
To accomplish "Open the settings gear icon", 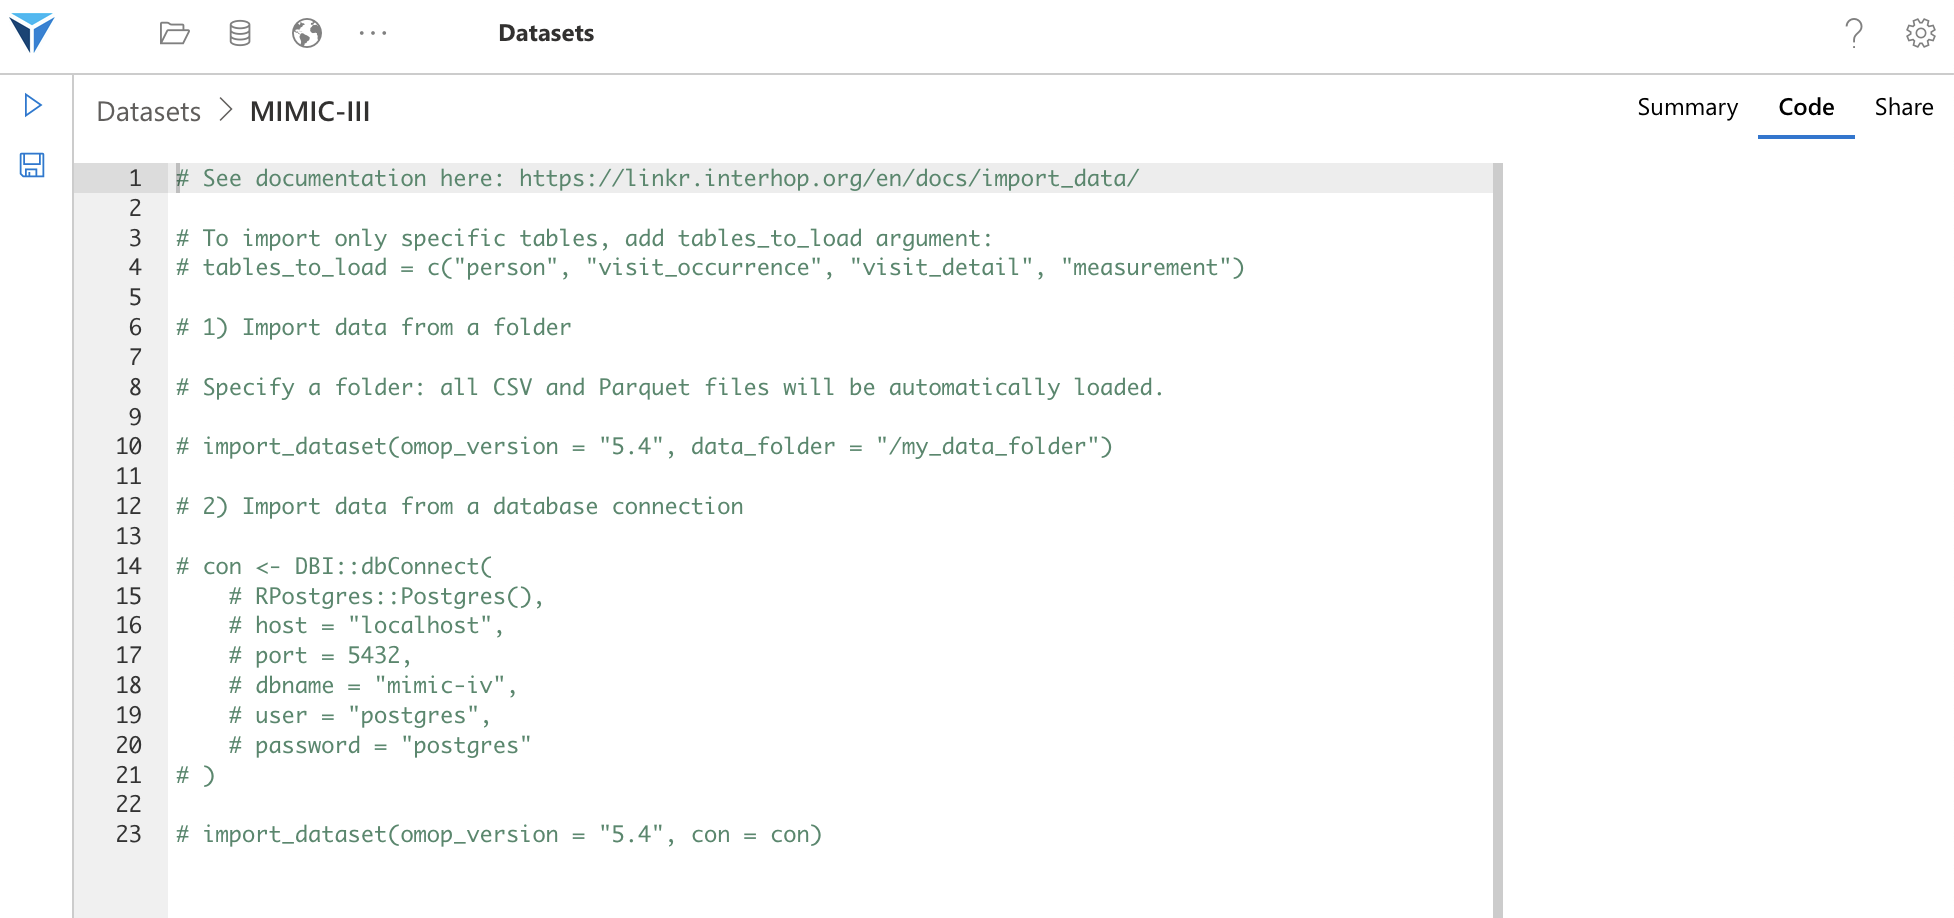I will coord(1920,33).
